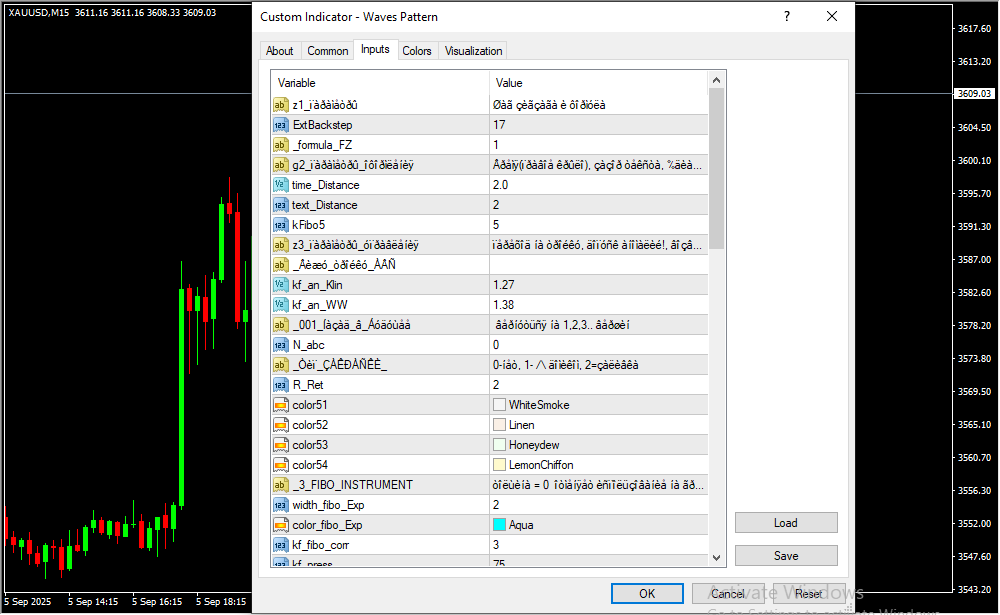Click the help question mark in title bar
This screenshot has height=615, width=1000.
(787, 17)
